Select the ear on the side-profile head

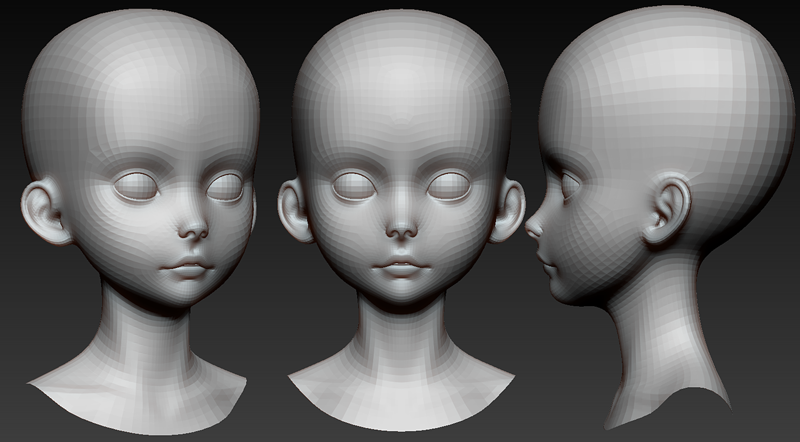point(670,213)
